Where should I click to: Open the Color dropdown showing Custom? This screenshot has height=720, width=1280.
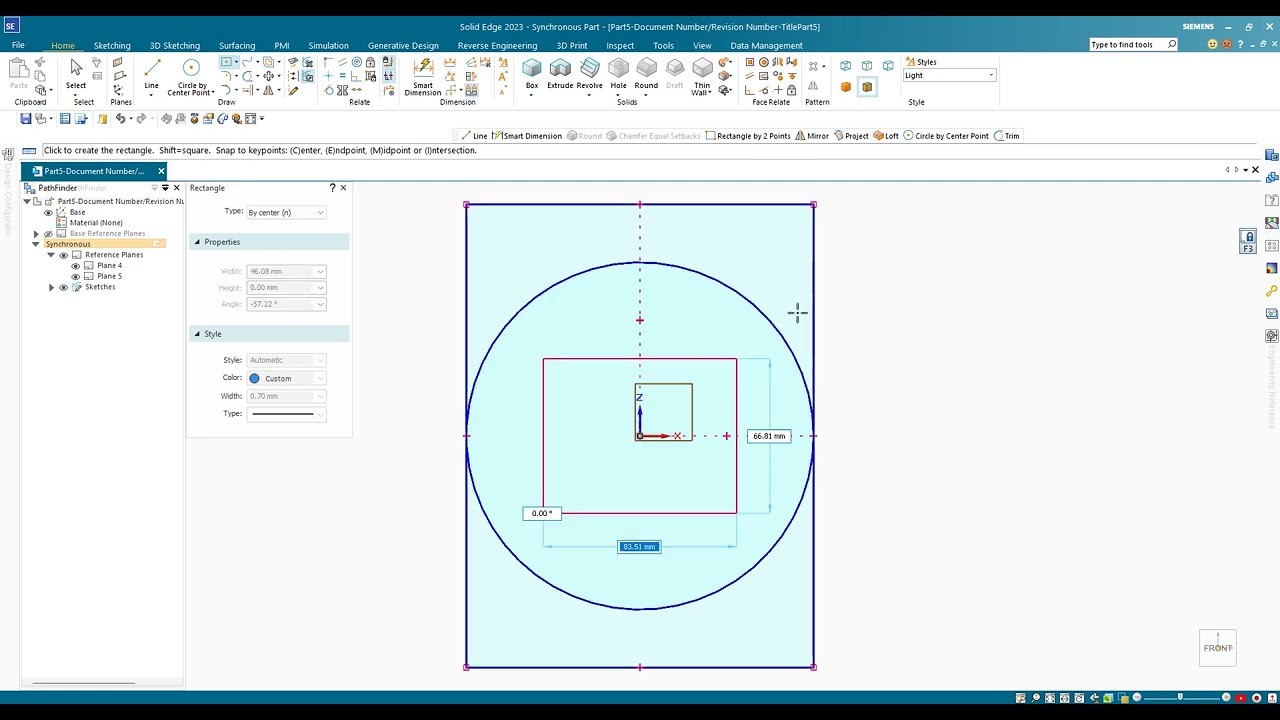286,378
